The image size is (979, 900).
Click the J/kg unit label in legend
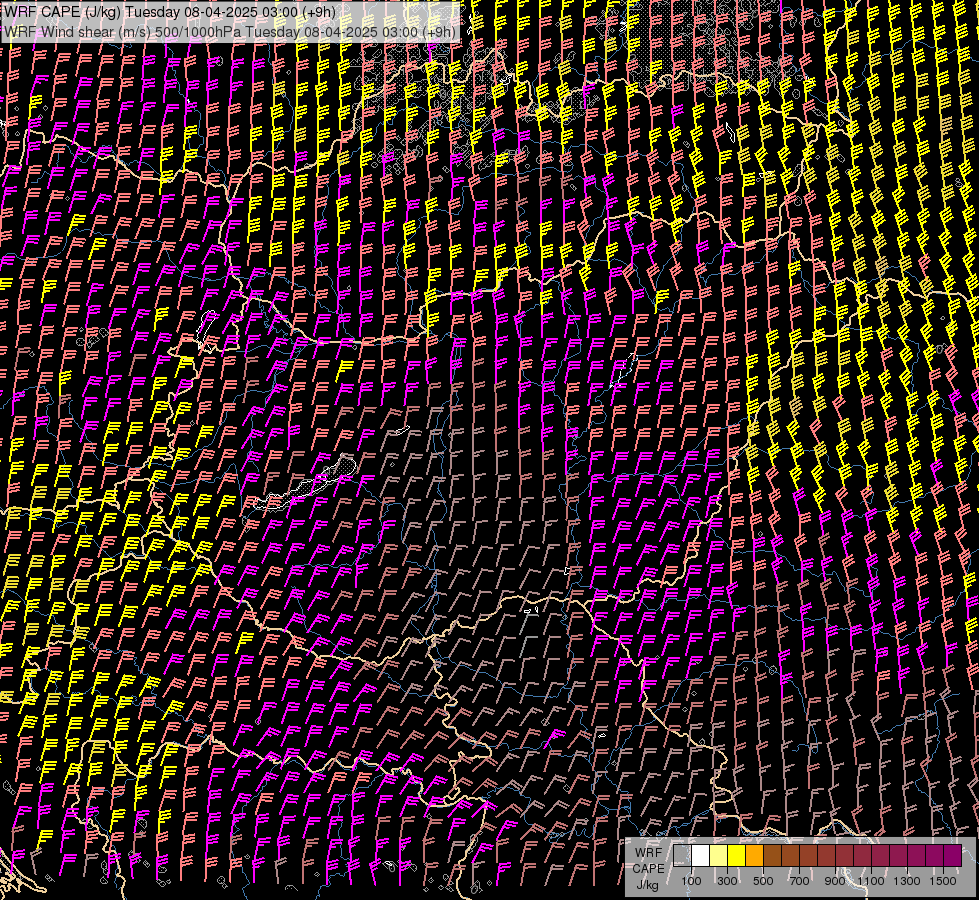(x=647, y=884)
